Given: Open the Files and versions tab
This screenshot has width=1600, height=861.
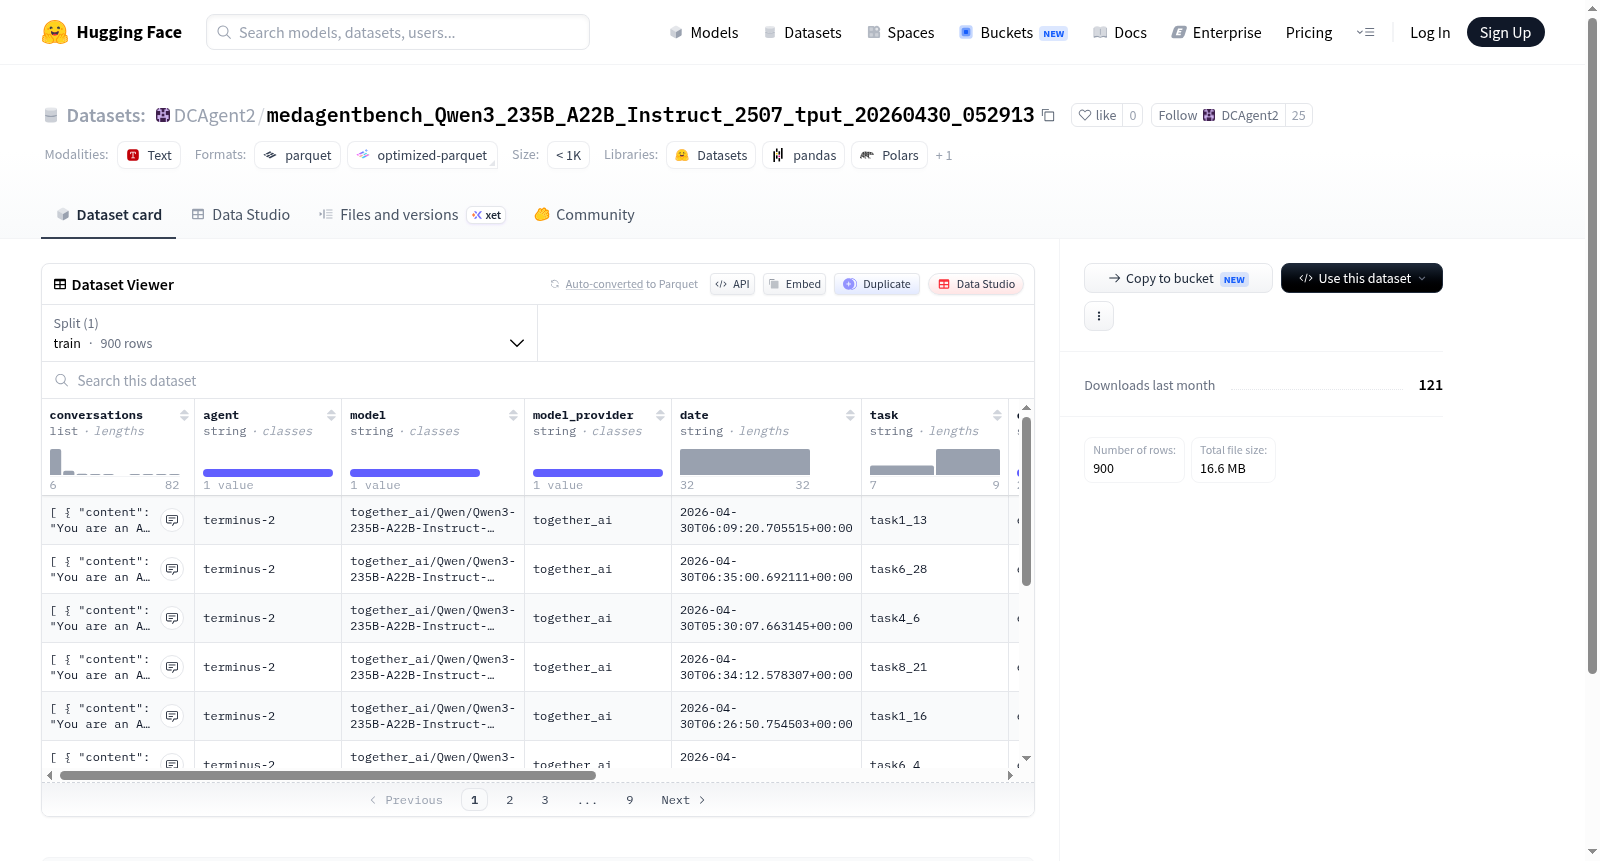Looking at the screenshot, I should (x=412, y=215).
